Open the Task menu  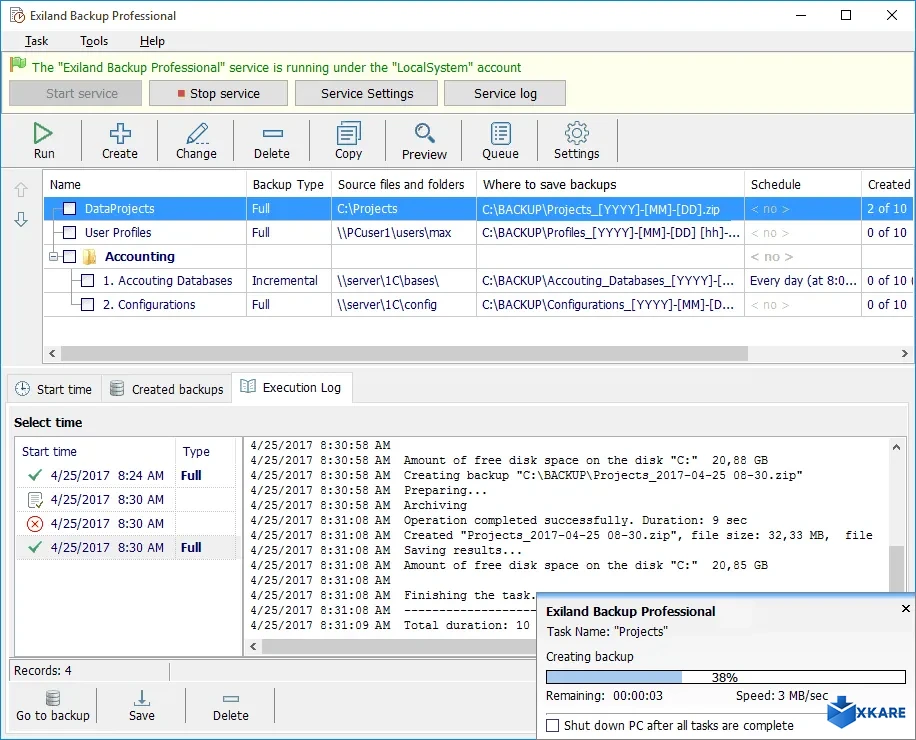(36, 41)
